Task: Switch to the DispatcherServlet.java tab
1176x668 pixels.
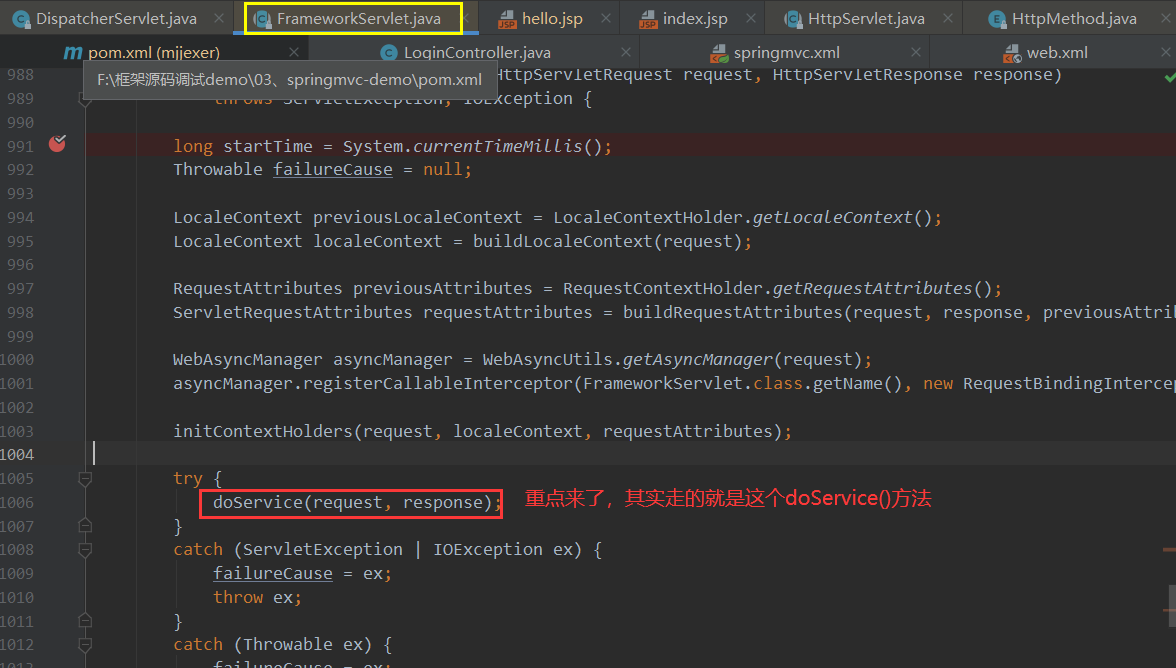Action: point(116,19)
